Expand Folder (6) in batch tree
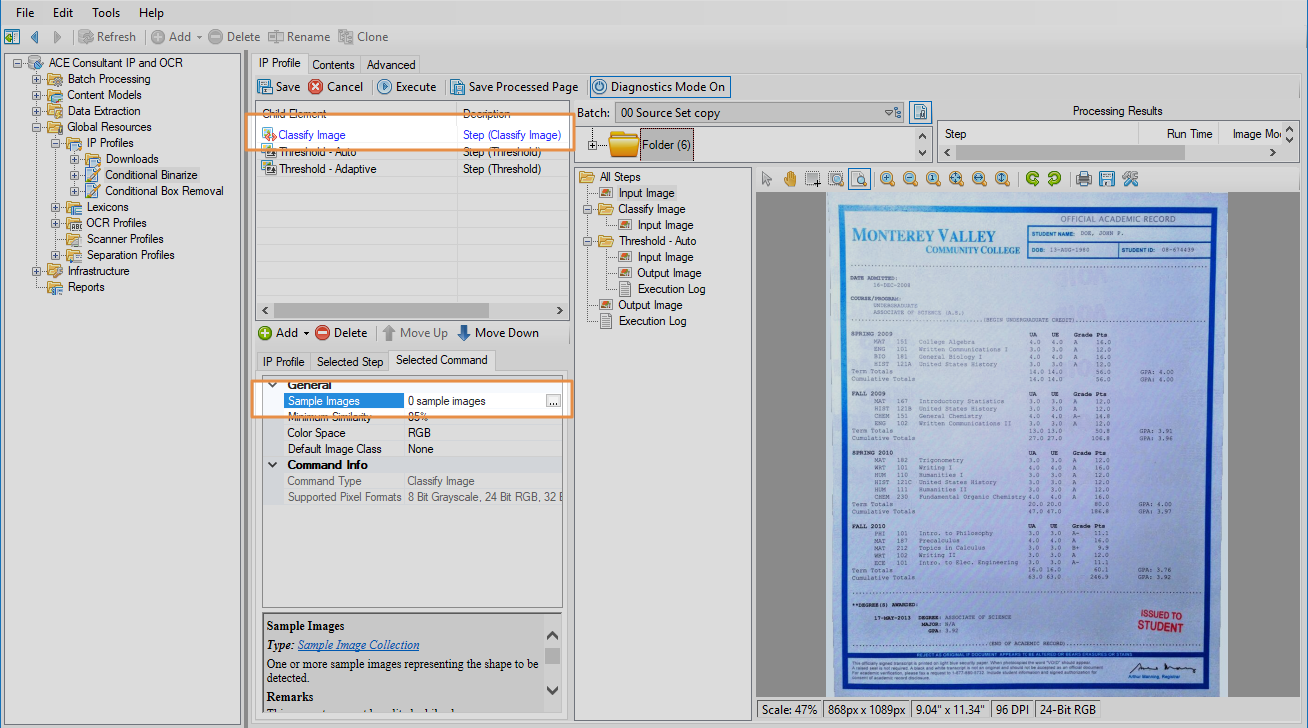This screenshot has height=728, width=1308. (x=594, y=146)
